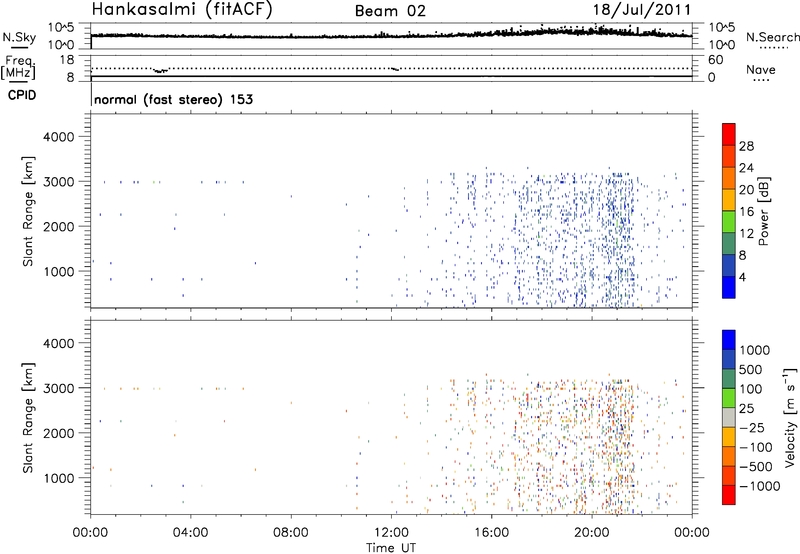The height and width of the screenshot is (554, 800).
Task: Select the -100 label on Velocity bar
Action: point(756,447)
